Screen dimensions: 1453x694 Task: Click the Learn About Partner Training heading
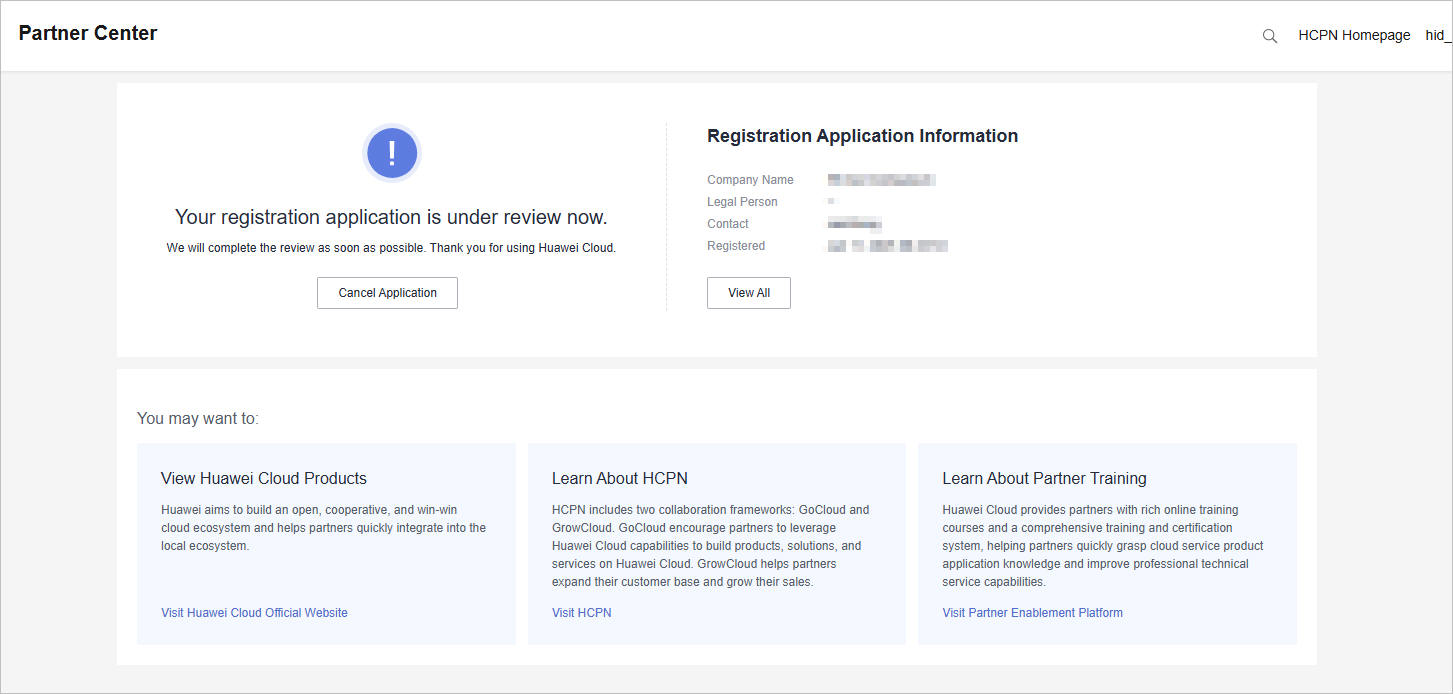[x=1044, y=478]
